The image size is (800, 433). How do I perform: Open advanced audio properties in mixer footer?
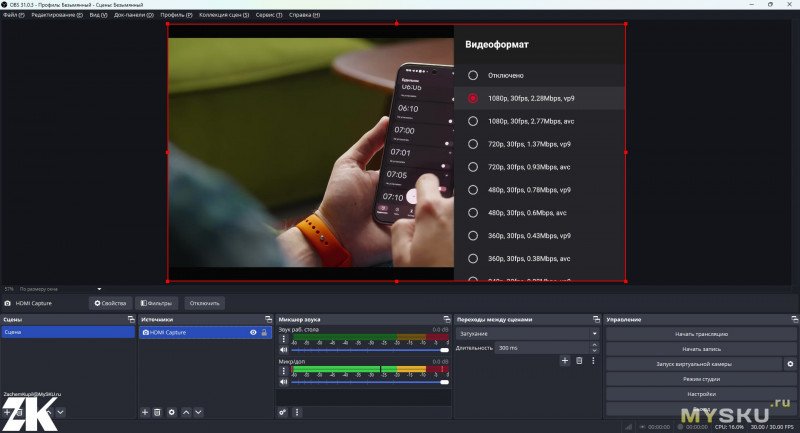tap(283, 412)
